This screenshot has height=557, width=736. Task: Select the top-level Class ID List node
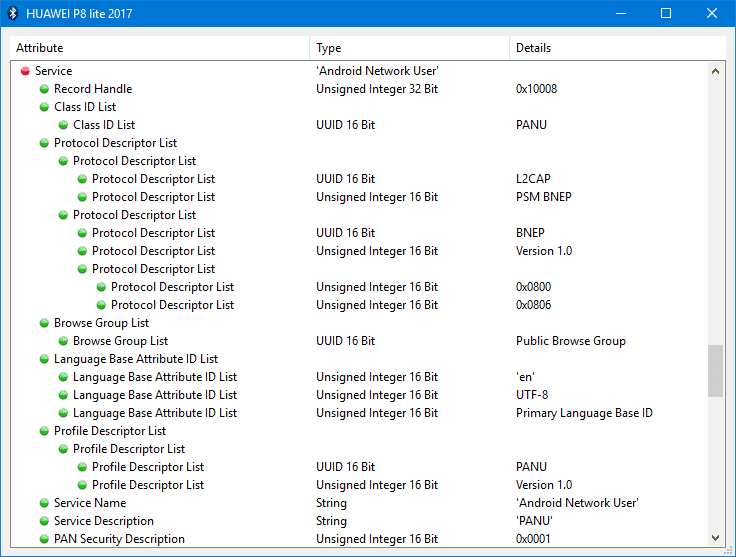(85, 107)
